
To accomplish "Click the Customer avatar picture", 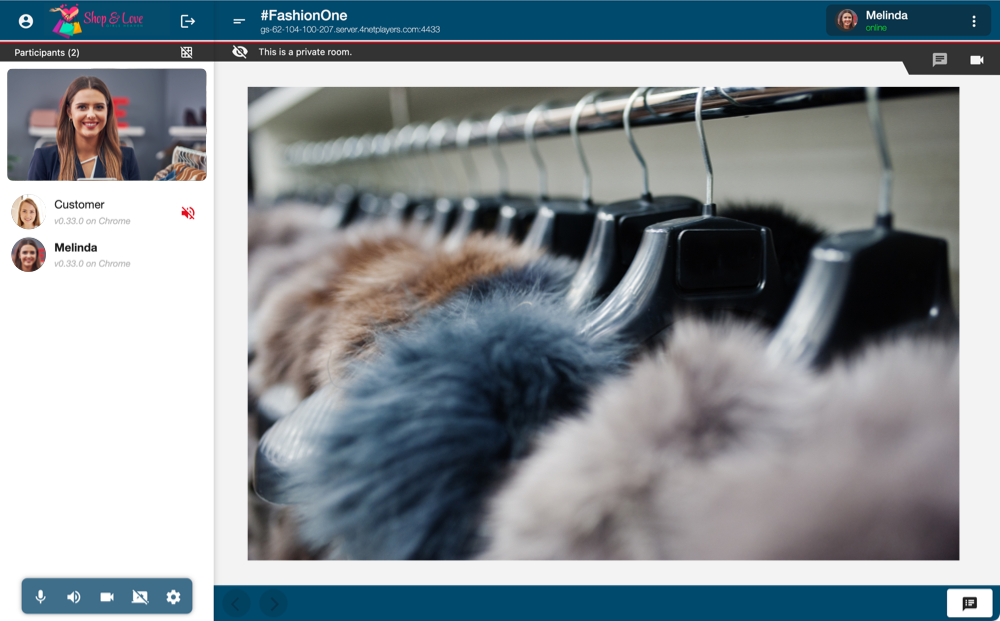I will point(28,212).
